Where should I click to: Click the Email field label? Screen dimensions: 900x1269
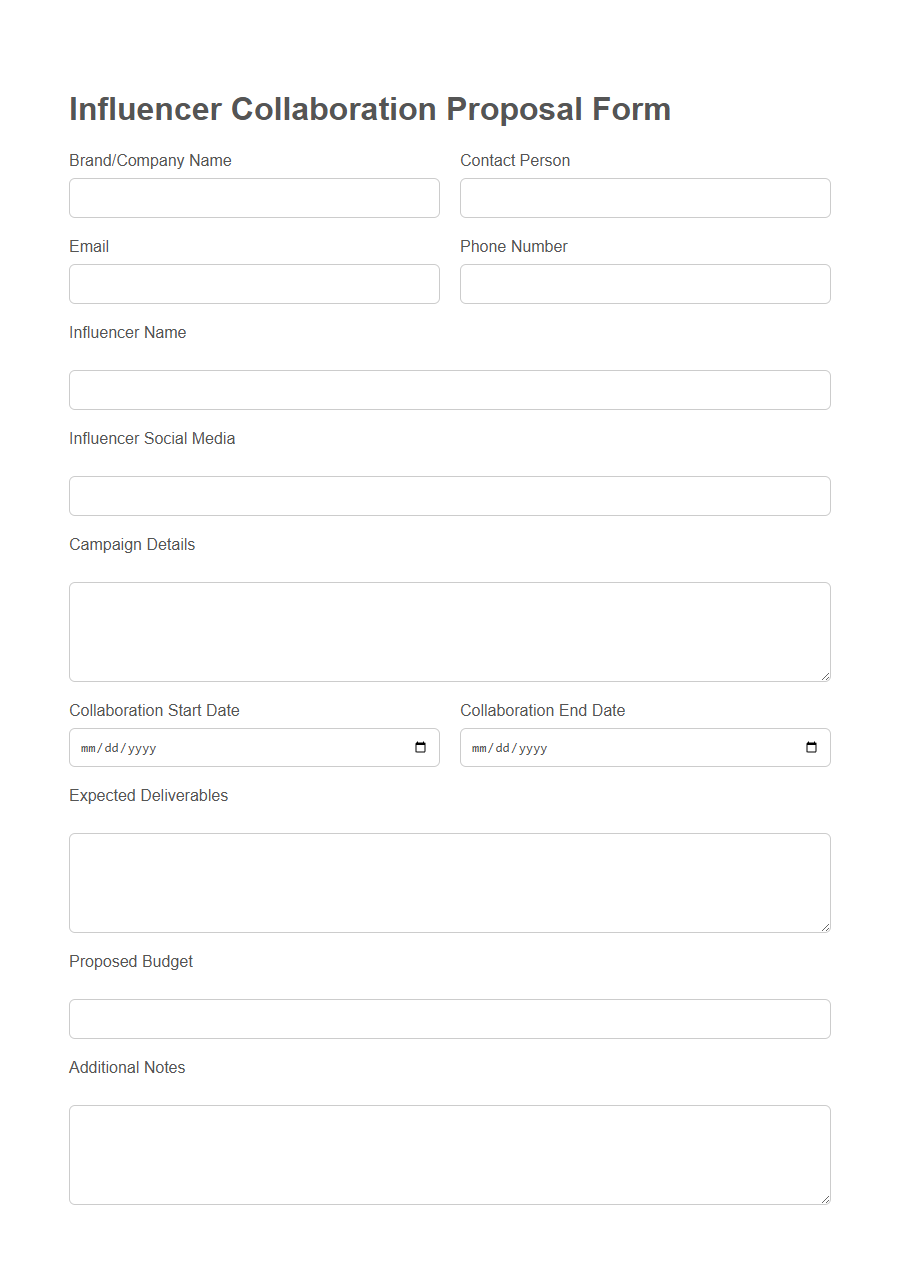[89, 246]
